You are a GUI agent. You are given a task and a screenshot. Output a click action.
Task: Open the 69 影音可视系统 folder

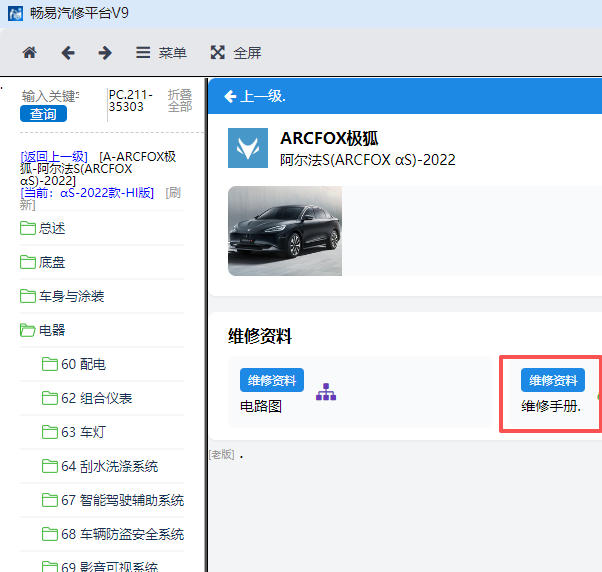[x=100, y=566]
